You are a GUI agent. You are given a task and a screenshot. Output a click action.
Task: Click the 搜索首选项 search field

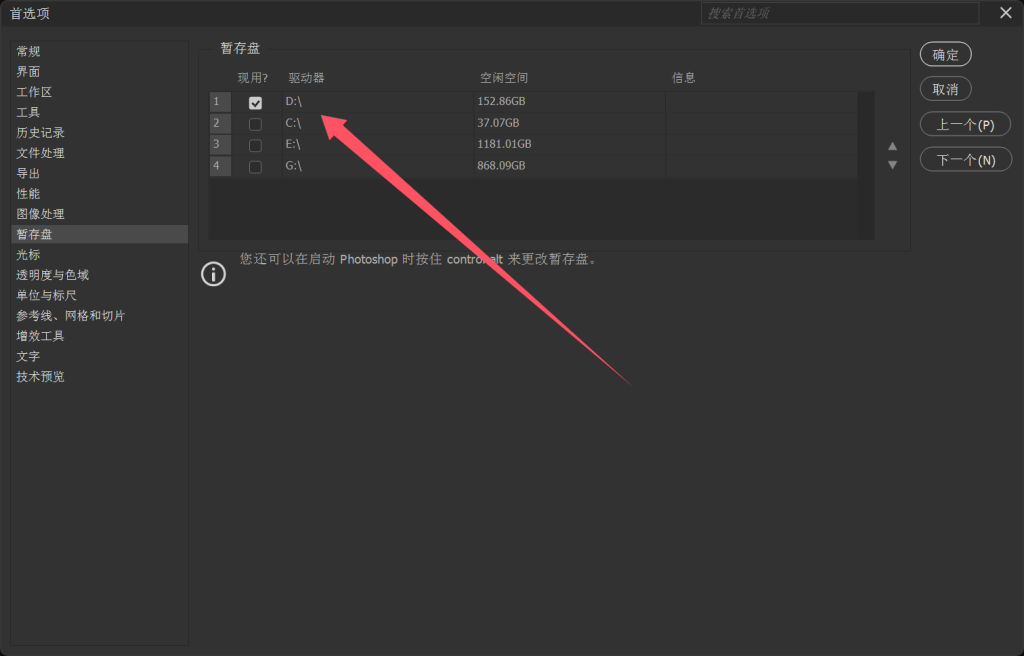click(x=840, y=13)
